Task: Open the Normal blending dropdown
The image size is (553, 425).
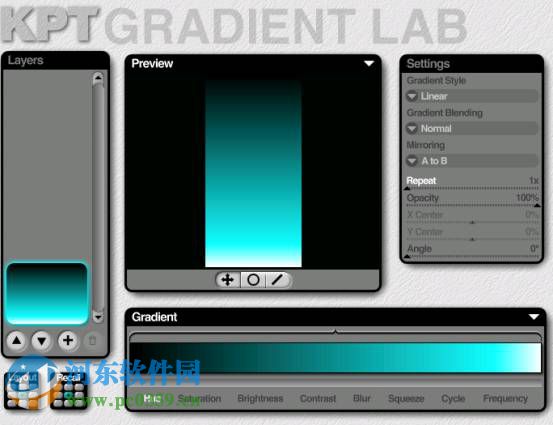Action: 472,128
